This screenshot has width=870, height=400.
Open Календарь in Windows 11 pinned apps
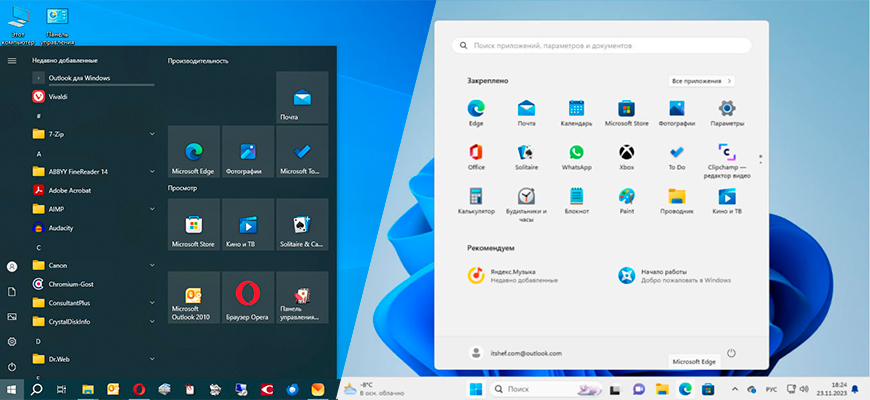(576, 113)
